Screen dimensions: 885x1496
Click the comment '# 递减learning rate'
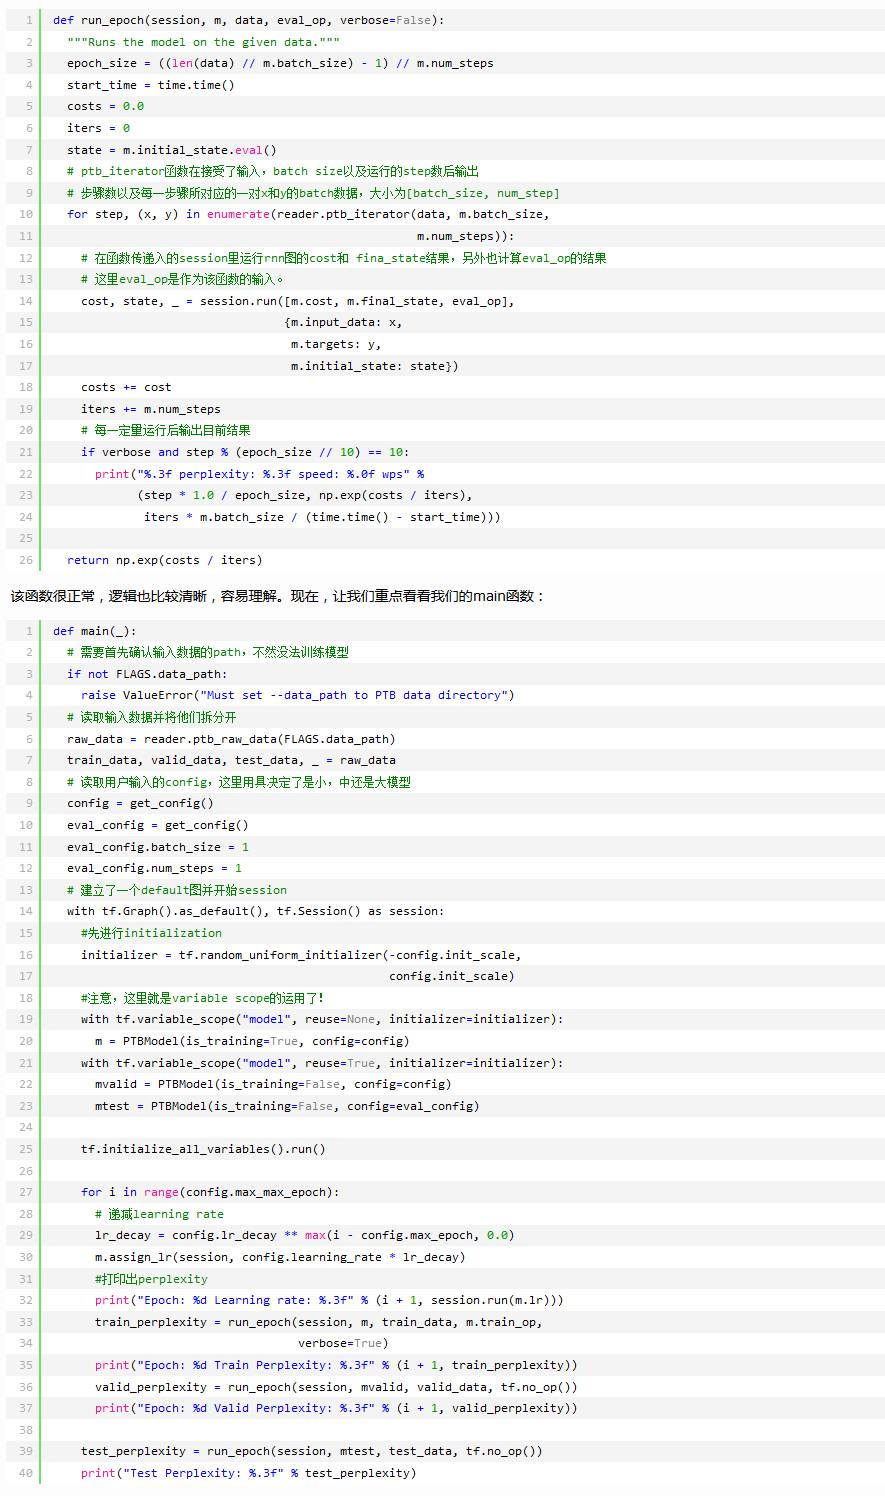pos(159,1214)
